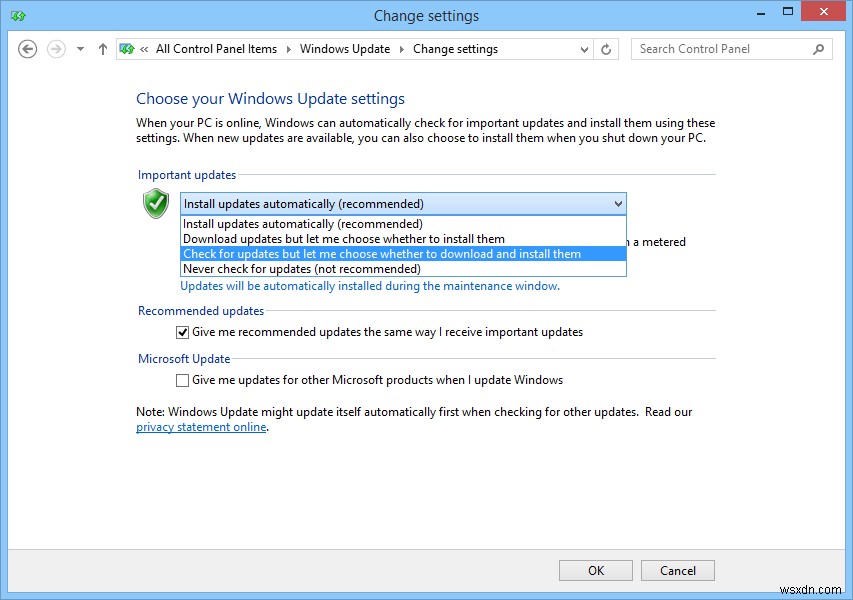Click the green security shield icon
This screenshot has width=853, height=600.
pyautogui.click(x=156, y=203)
